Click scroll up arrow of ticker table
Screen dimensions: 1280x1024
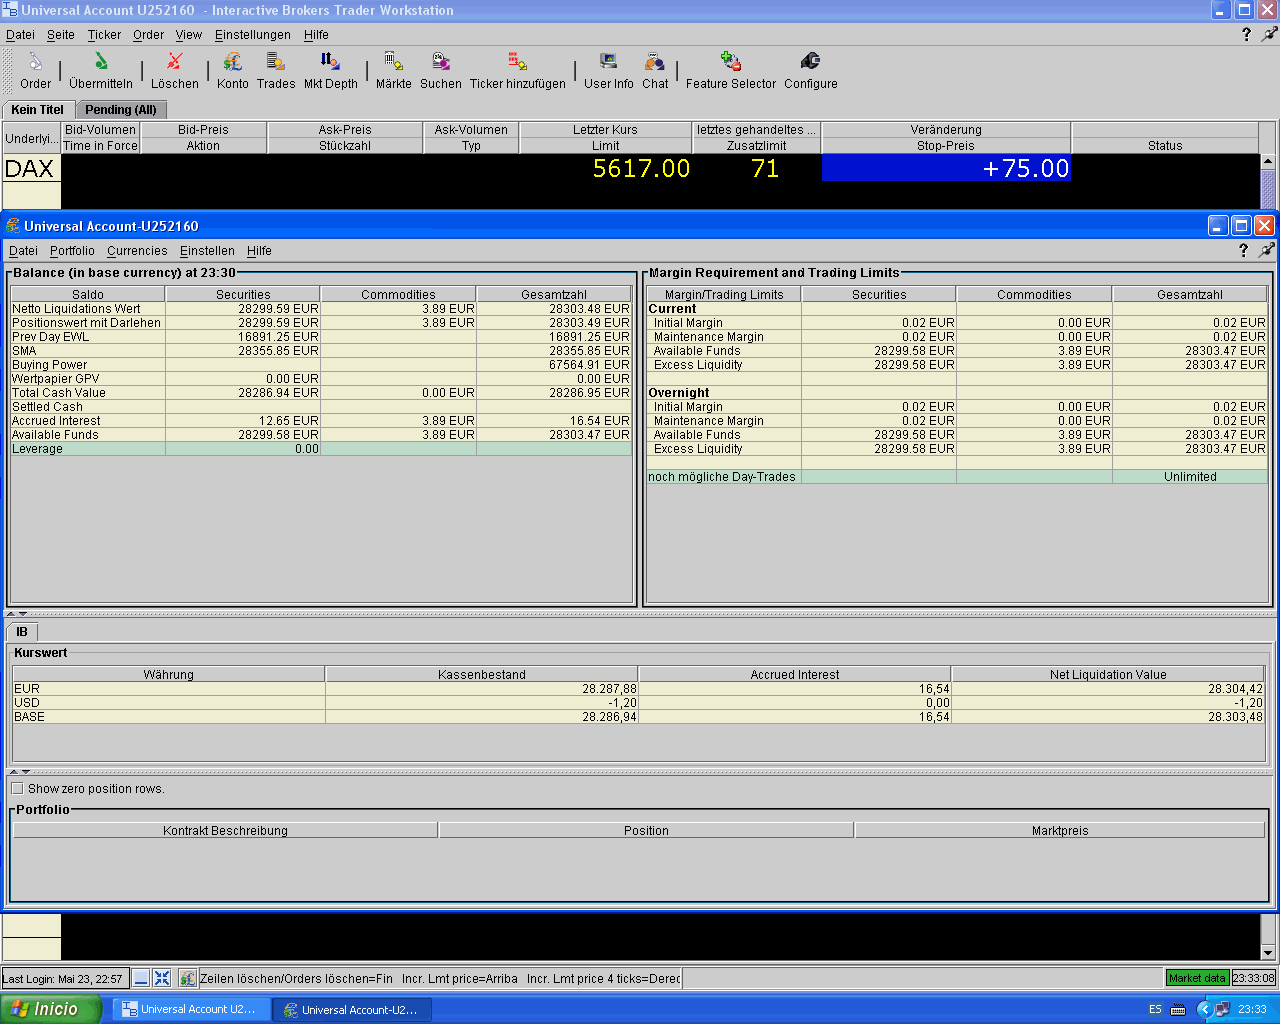pos(1268,161)
